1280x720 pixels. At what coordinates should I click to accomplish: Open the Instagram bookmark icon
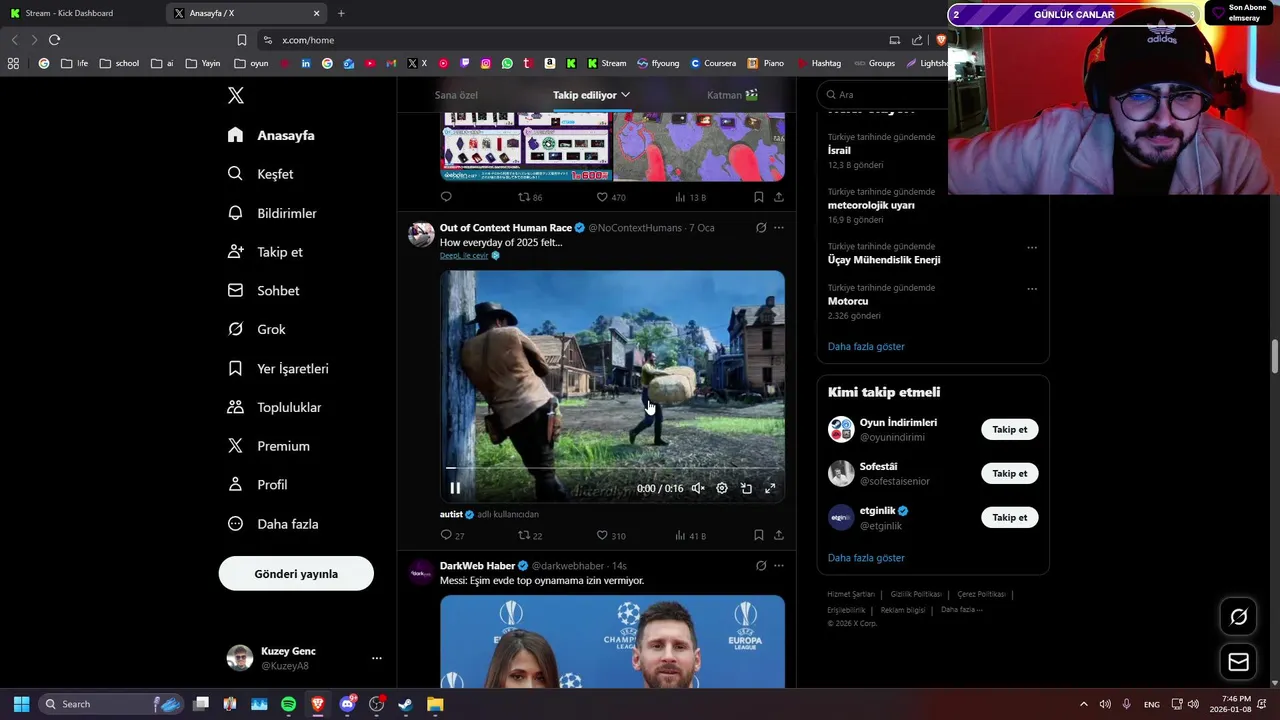pos(486,63)
